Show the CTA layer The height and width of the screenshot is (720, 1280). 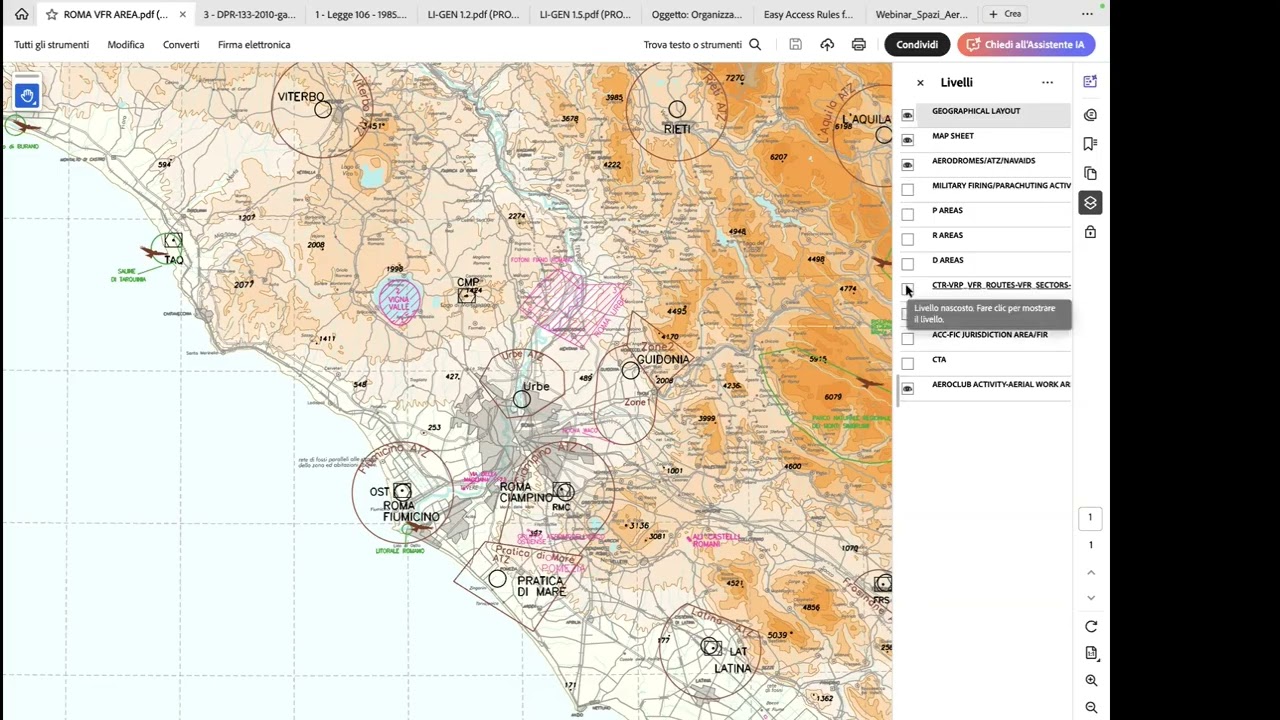(908, 364)
